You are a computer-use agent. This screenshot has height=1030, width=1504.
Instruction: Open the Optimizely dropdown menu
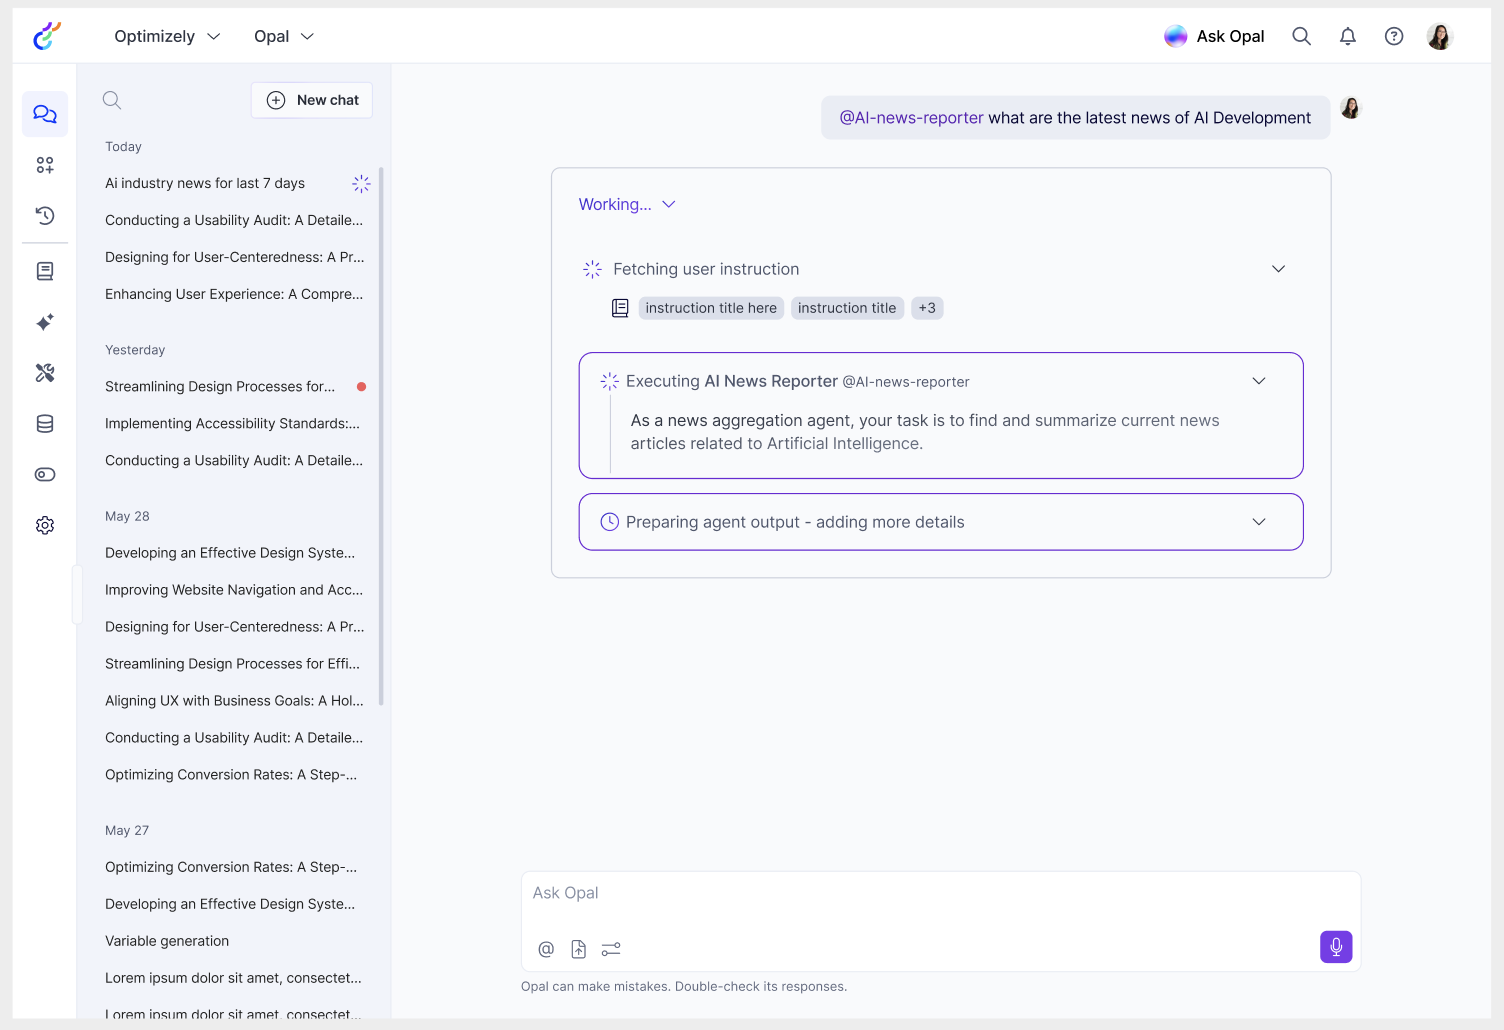click(x=167, y=36)
